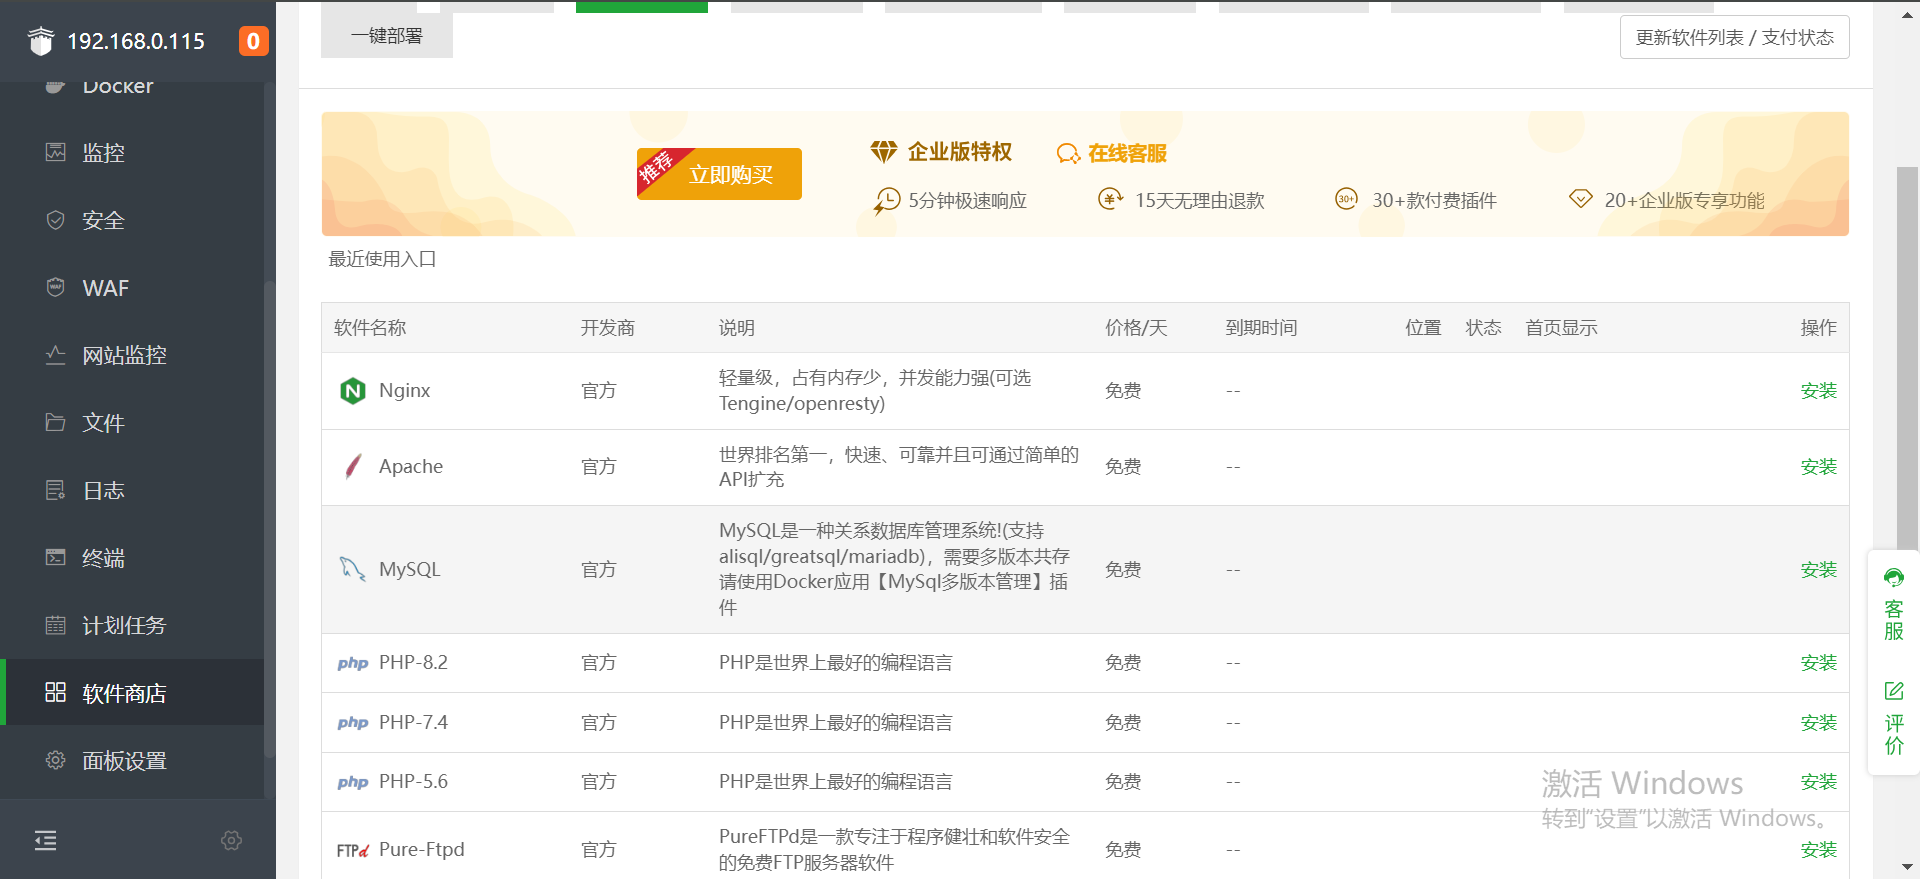Click 更新软件列表 / 支付状态 button
The height and width of the screenshot is (879, 1920).
[x=1734, y=37]
